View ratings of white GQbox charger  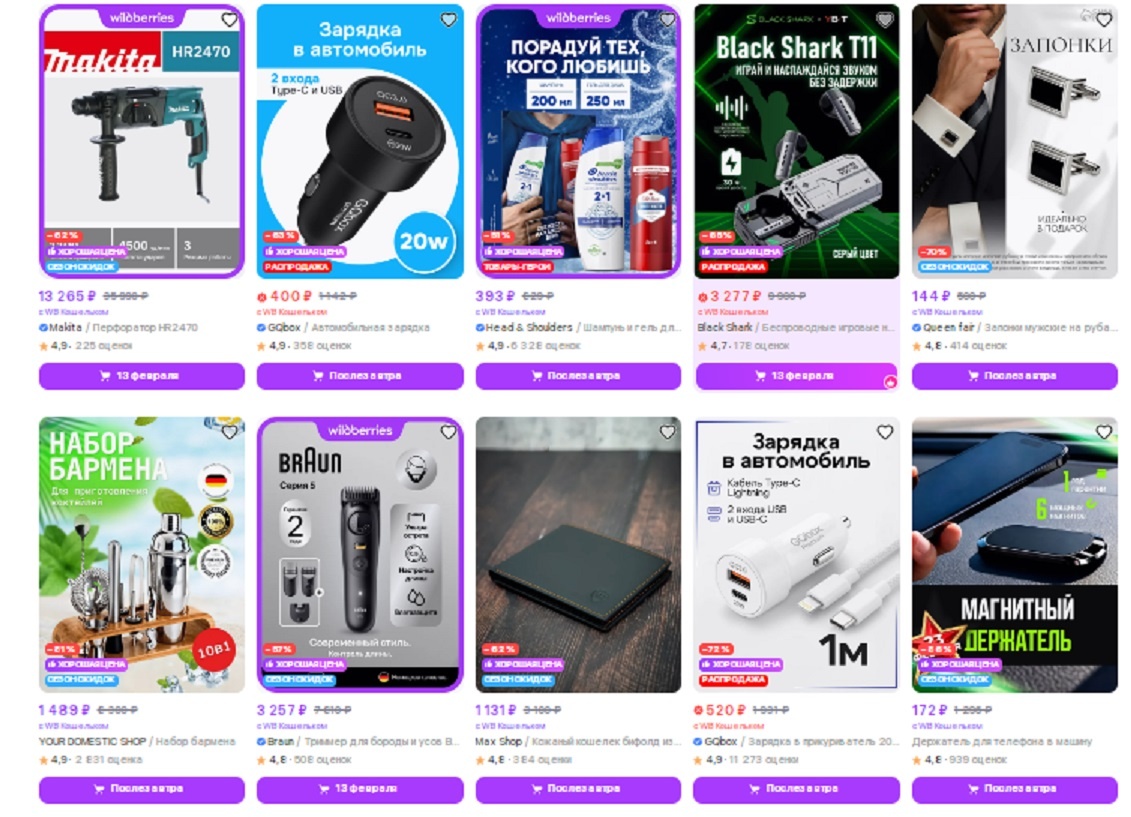tap(746, 760)
